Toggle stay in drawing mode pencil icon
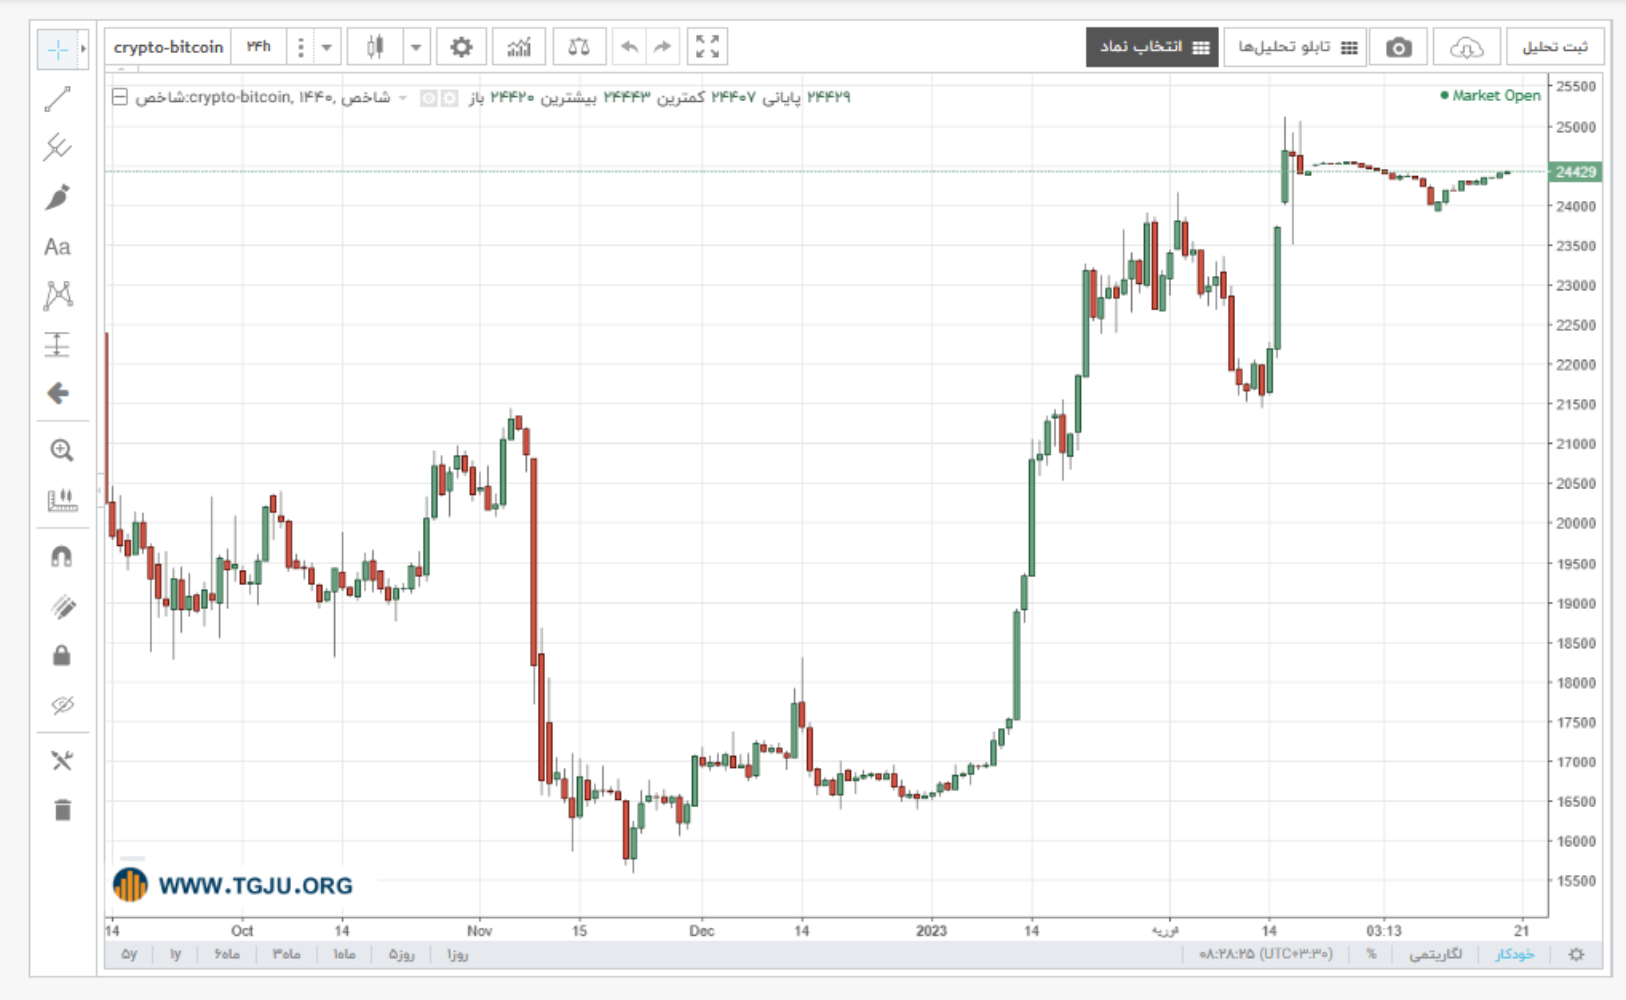The height and width of the screenshot is (1000, 1626). pyautogui.click(x=61, y=606)
